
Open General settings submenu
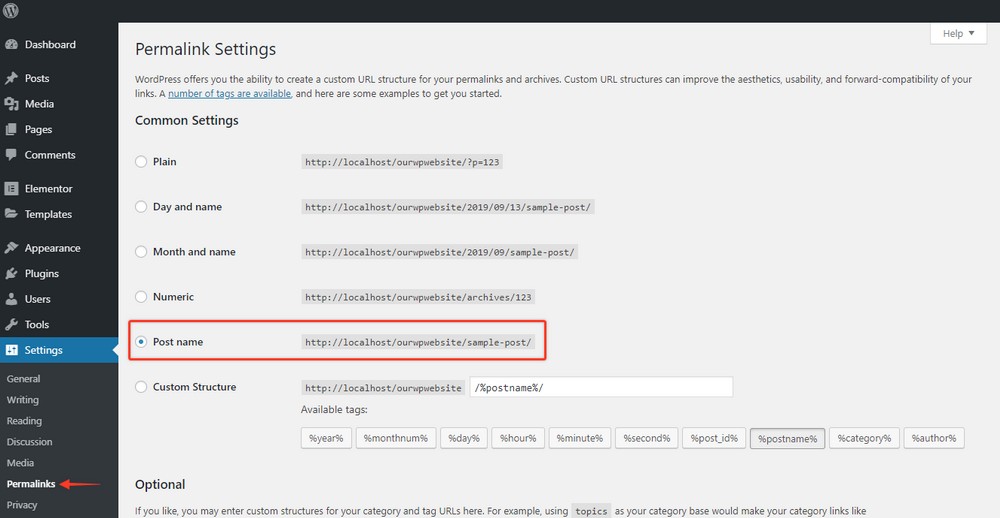click(24, 379)
